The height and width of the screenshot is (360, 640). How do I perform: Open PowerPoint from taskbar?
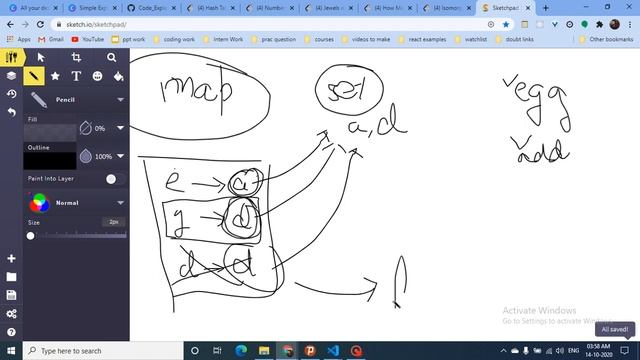click(310, 351)
